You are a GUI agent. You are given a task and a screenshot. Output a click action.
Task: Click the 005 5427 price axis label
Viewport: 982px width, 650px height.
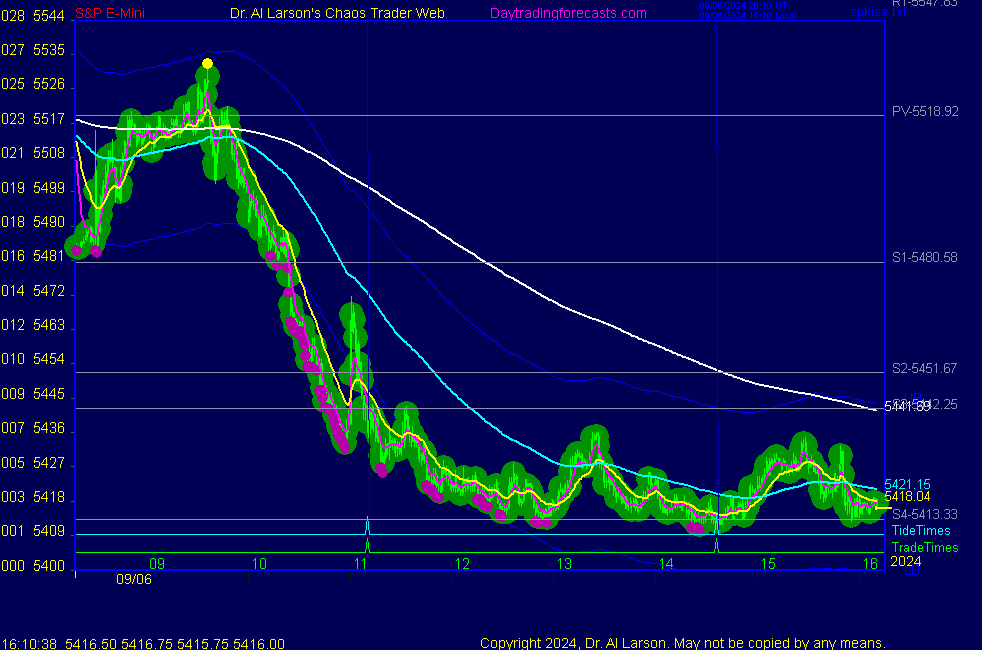point(33,463)
